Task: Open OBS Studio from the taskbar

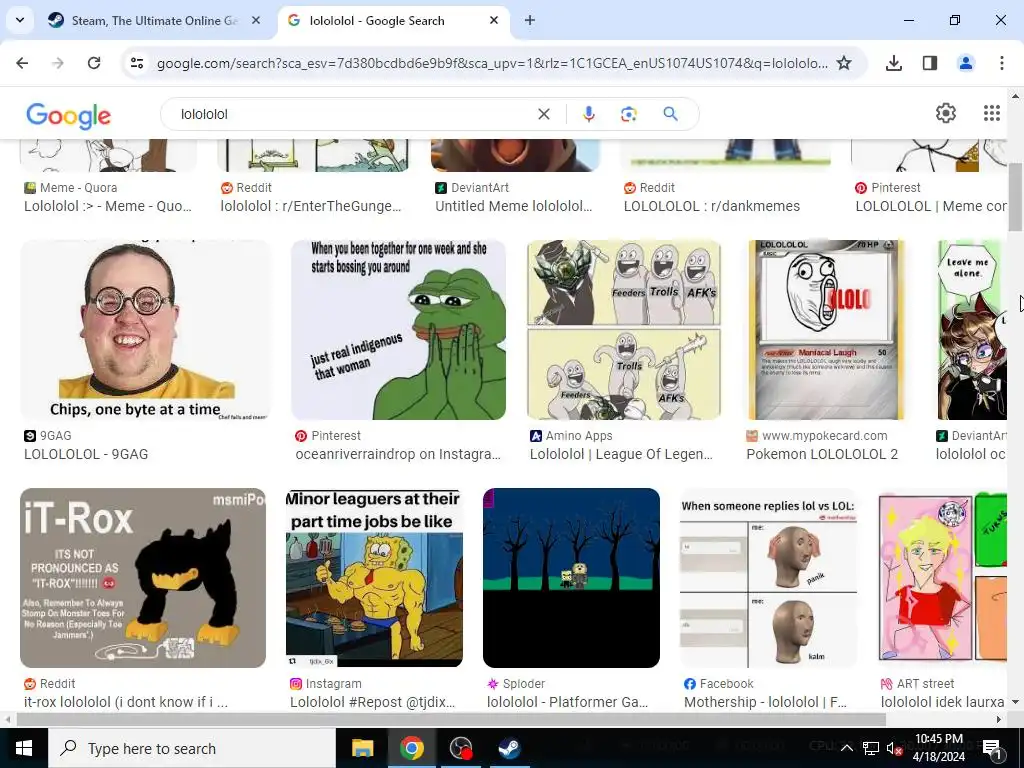Action: click(x=461, y=748)
